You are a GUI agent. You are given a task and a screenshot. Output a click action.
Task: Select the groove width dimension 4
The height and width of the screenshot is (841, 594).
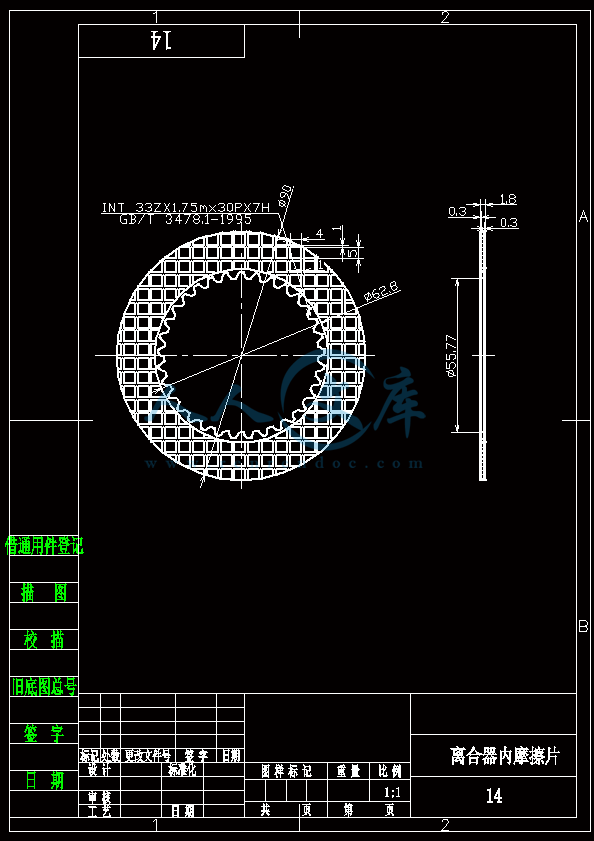[319, 234]
